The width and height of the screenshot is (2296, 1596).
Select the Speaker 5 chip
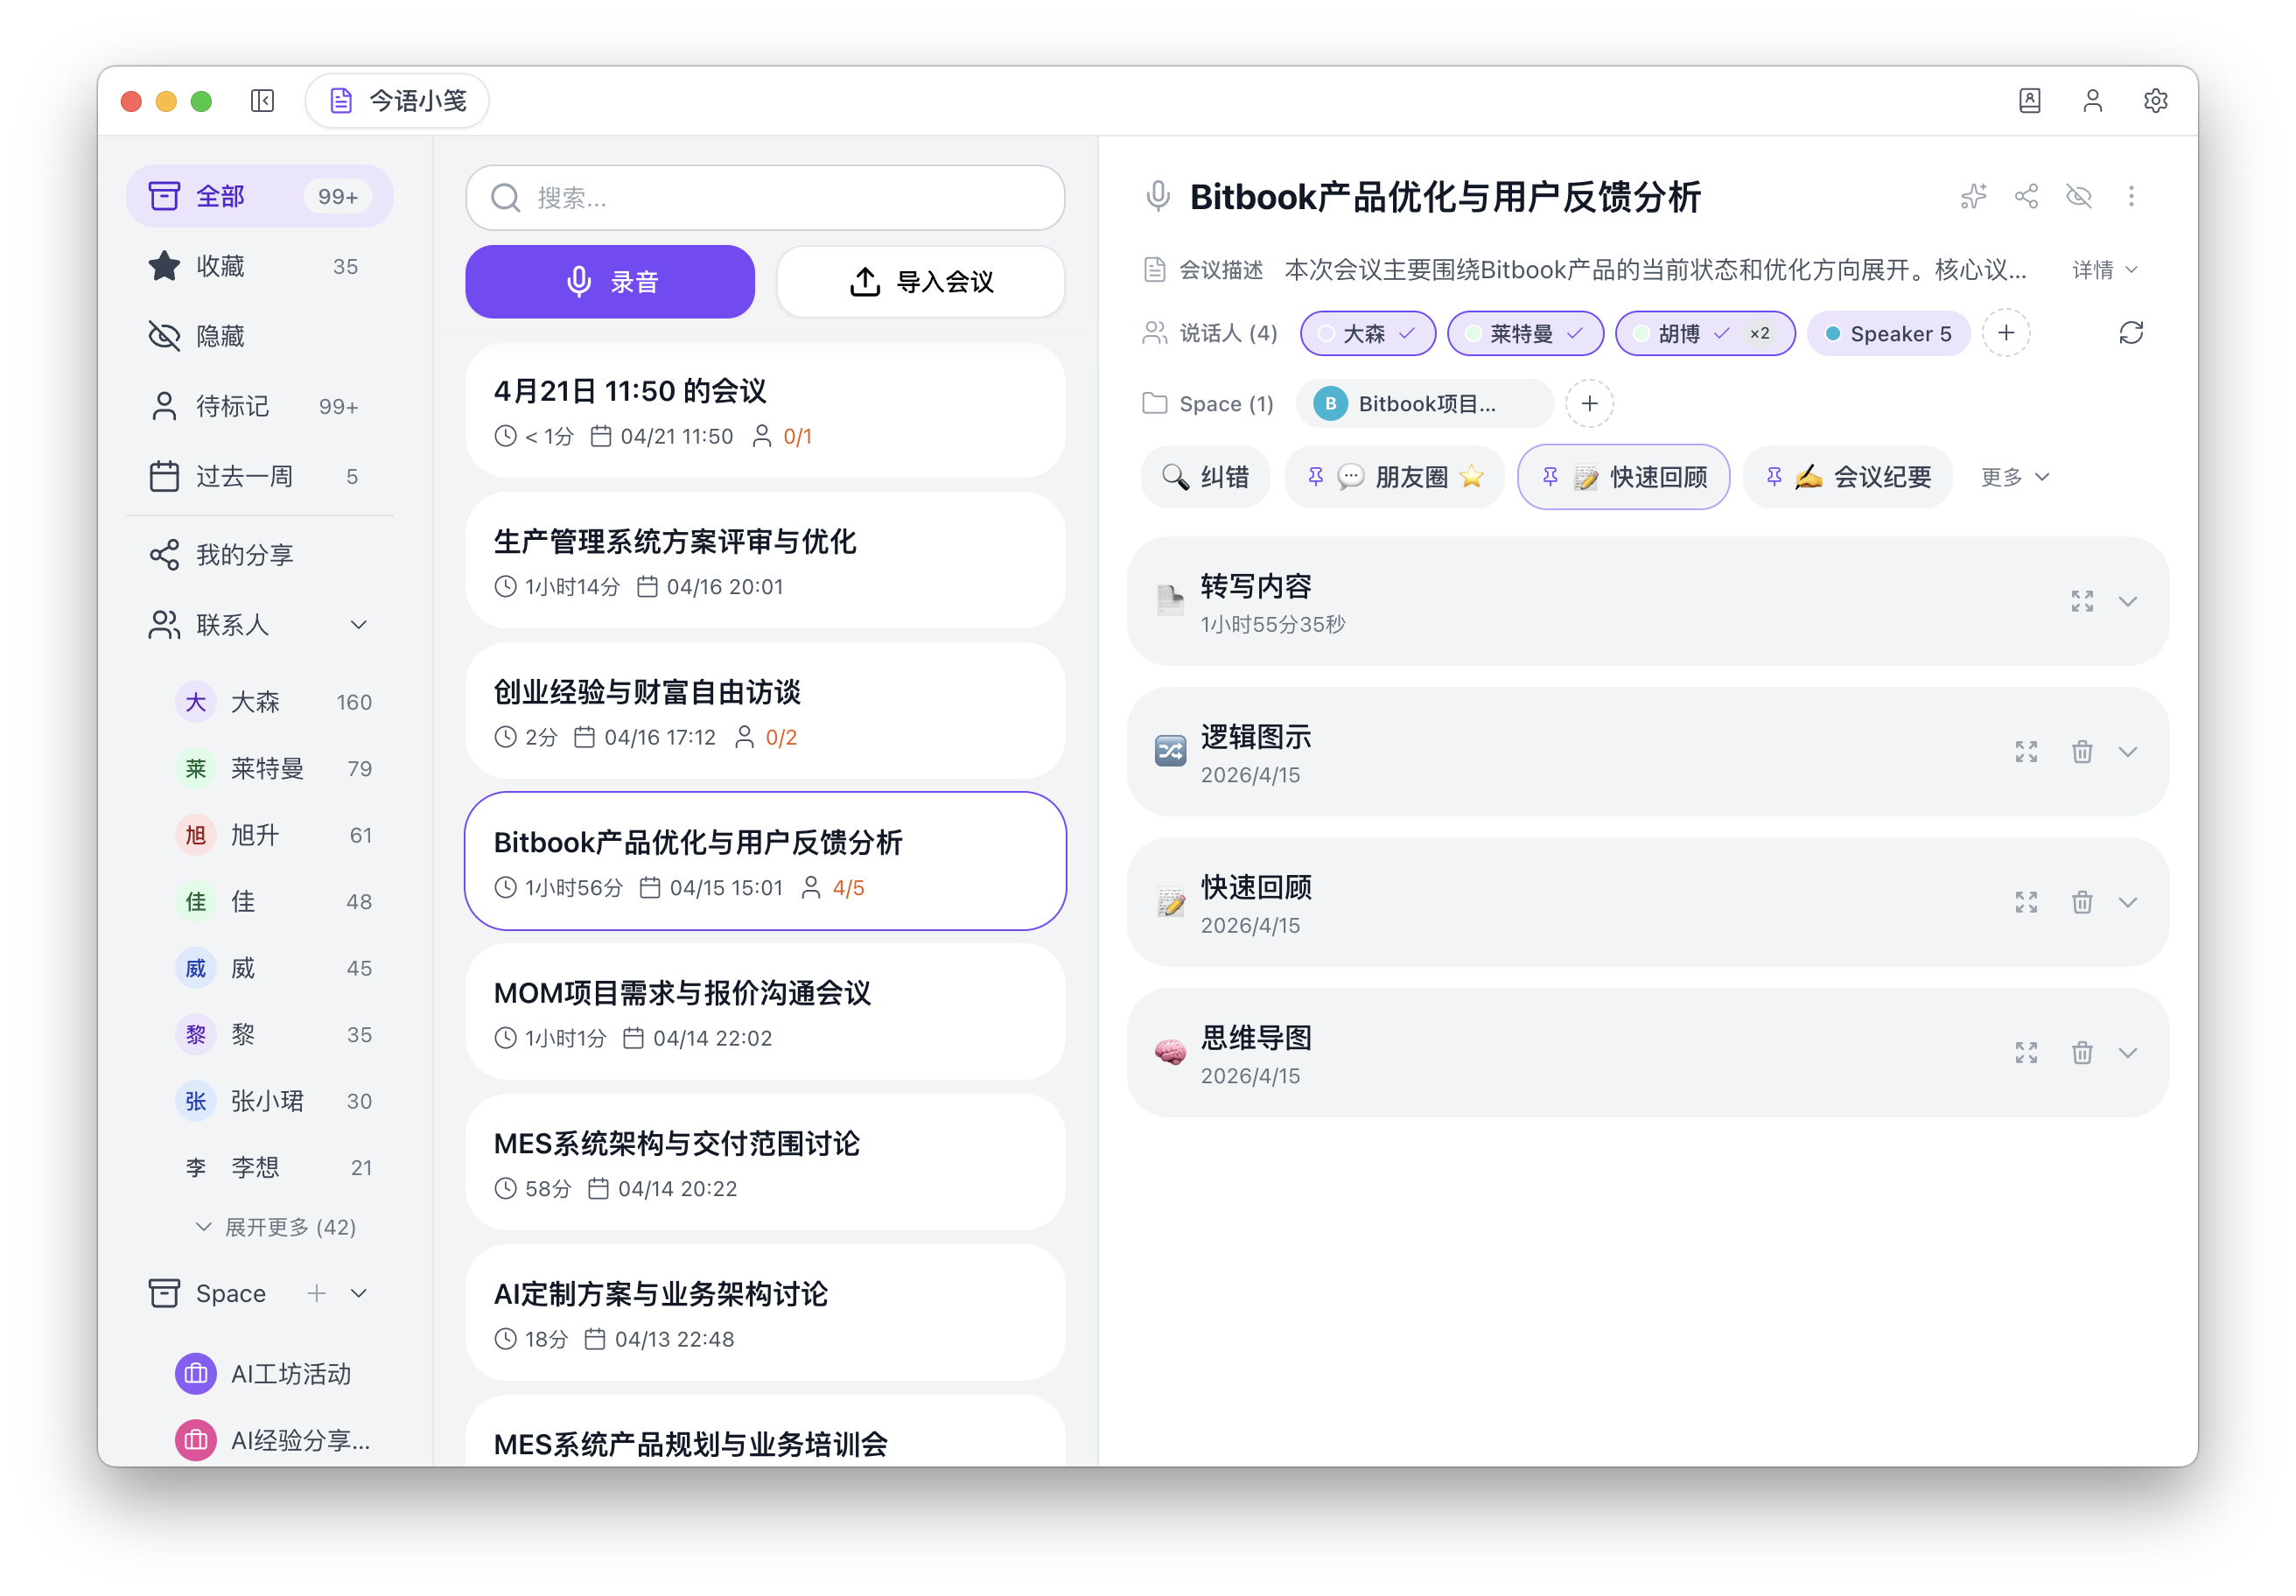coord(1888,333)
